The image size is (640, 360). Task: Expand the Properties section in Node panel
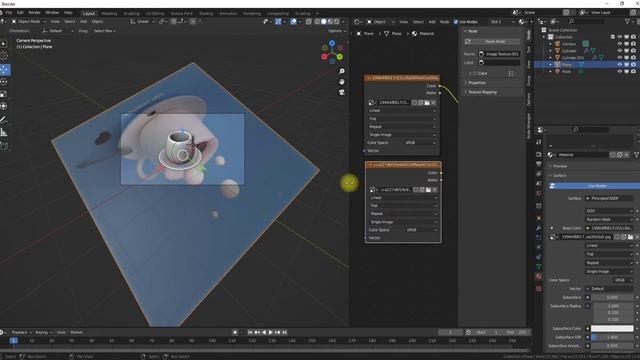pos(476,83)
